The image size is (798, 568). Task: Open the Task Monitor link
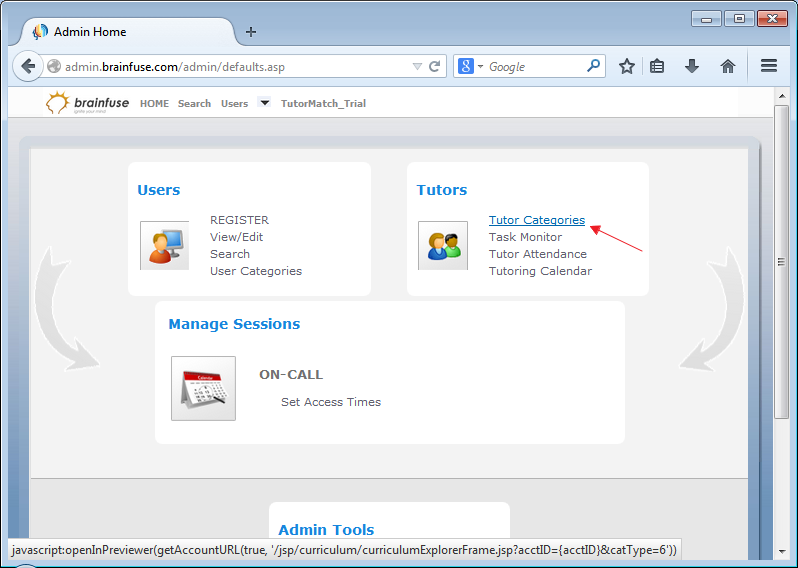pos(525,237)
